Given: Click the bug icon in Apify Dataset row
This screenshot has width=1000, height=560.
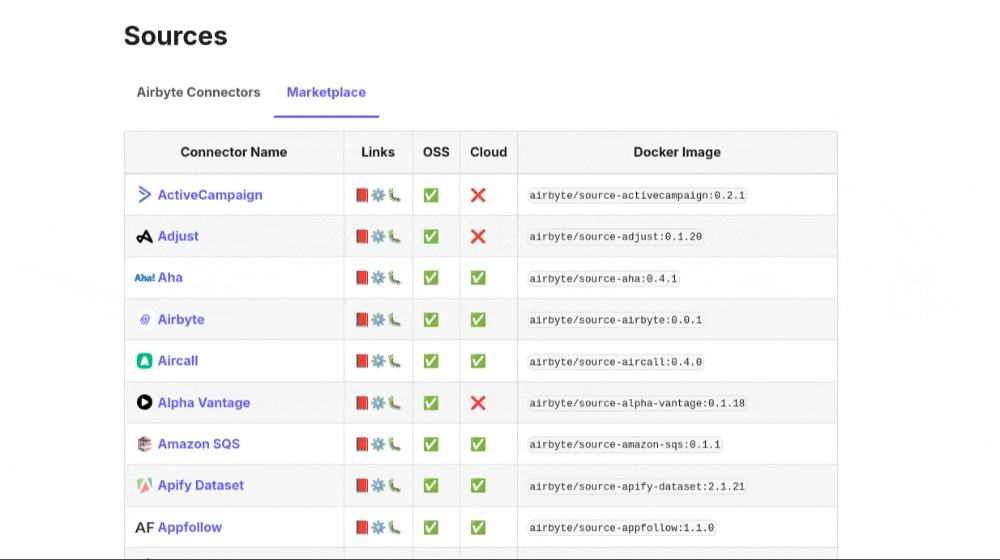Looking at the screenshot, I should (395, 486).
